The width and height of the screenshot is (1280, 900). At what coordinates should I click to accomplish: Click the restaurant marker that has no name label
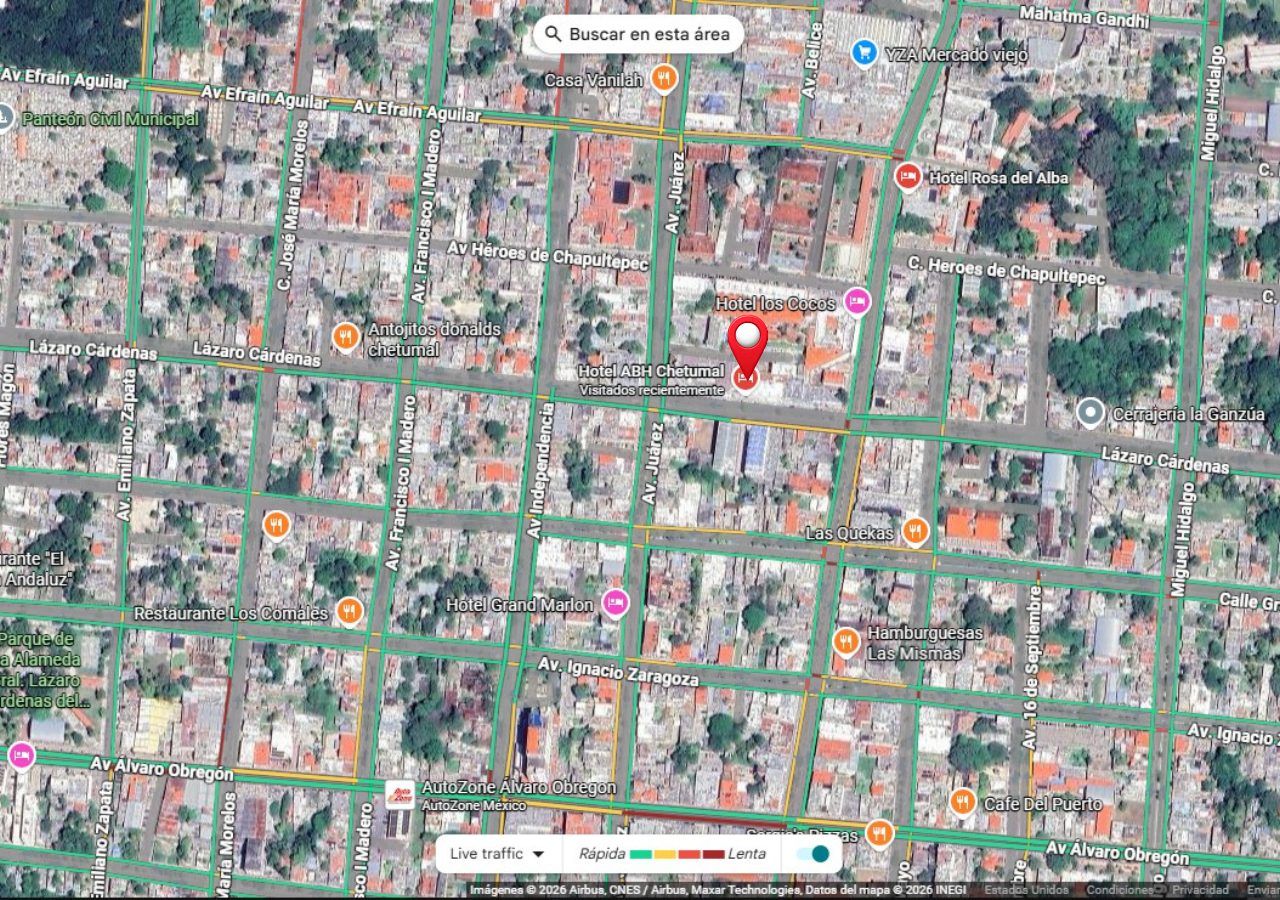pos(276,525)
